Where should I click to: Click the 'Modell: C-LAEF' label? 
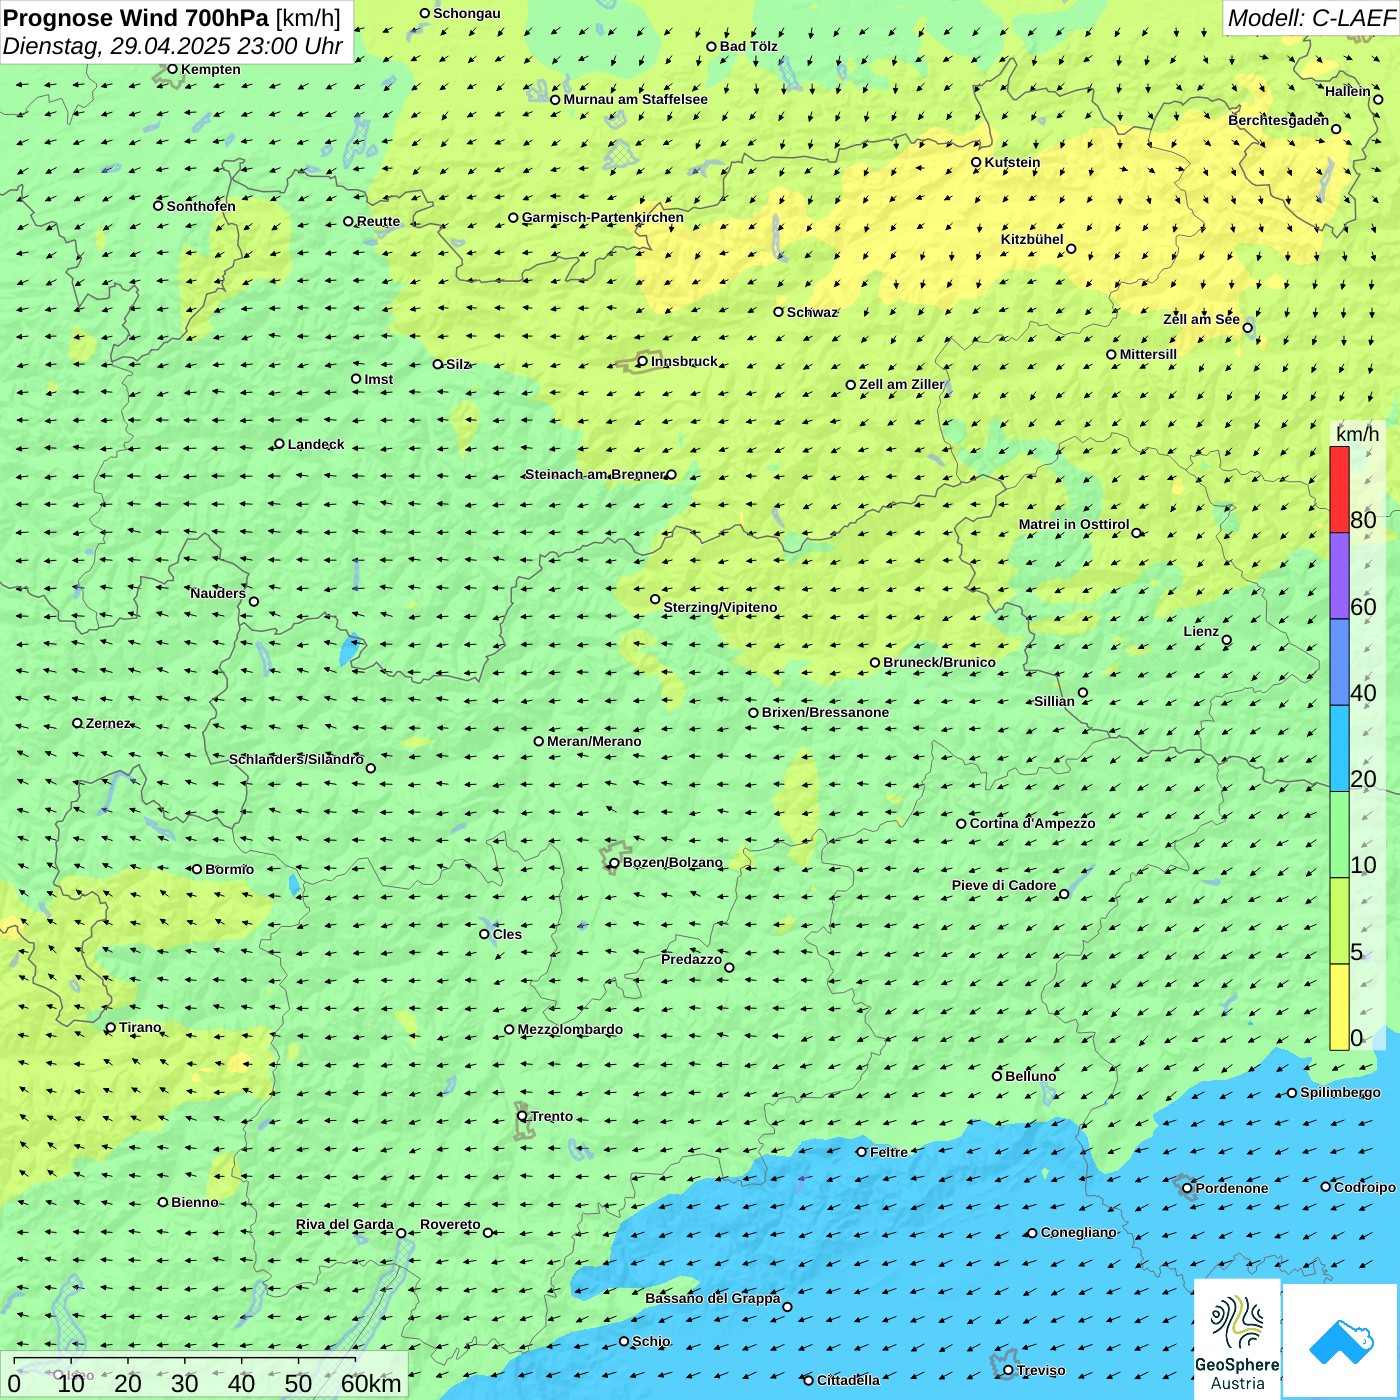point(1310,18)
